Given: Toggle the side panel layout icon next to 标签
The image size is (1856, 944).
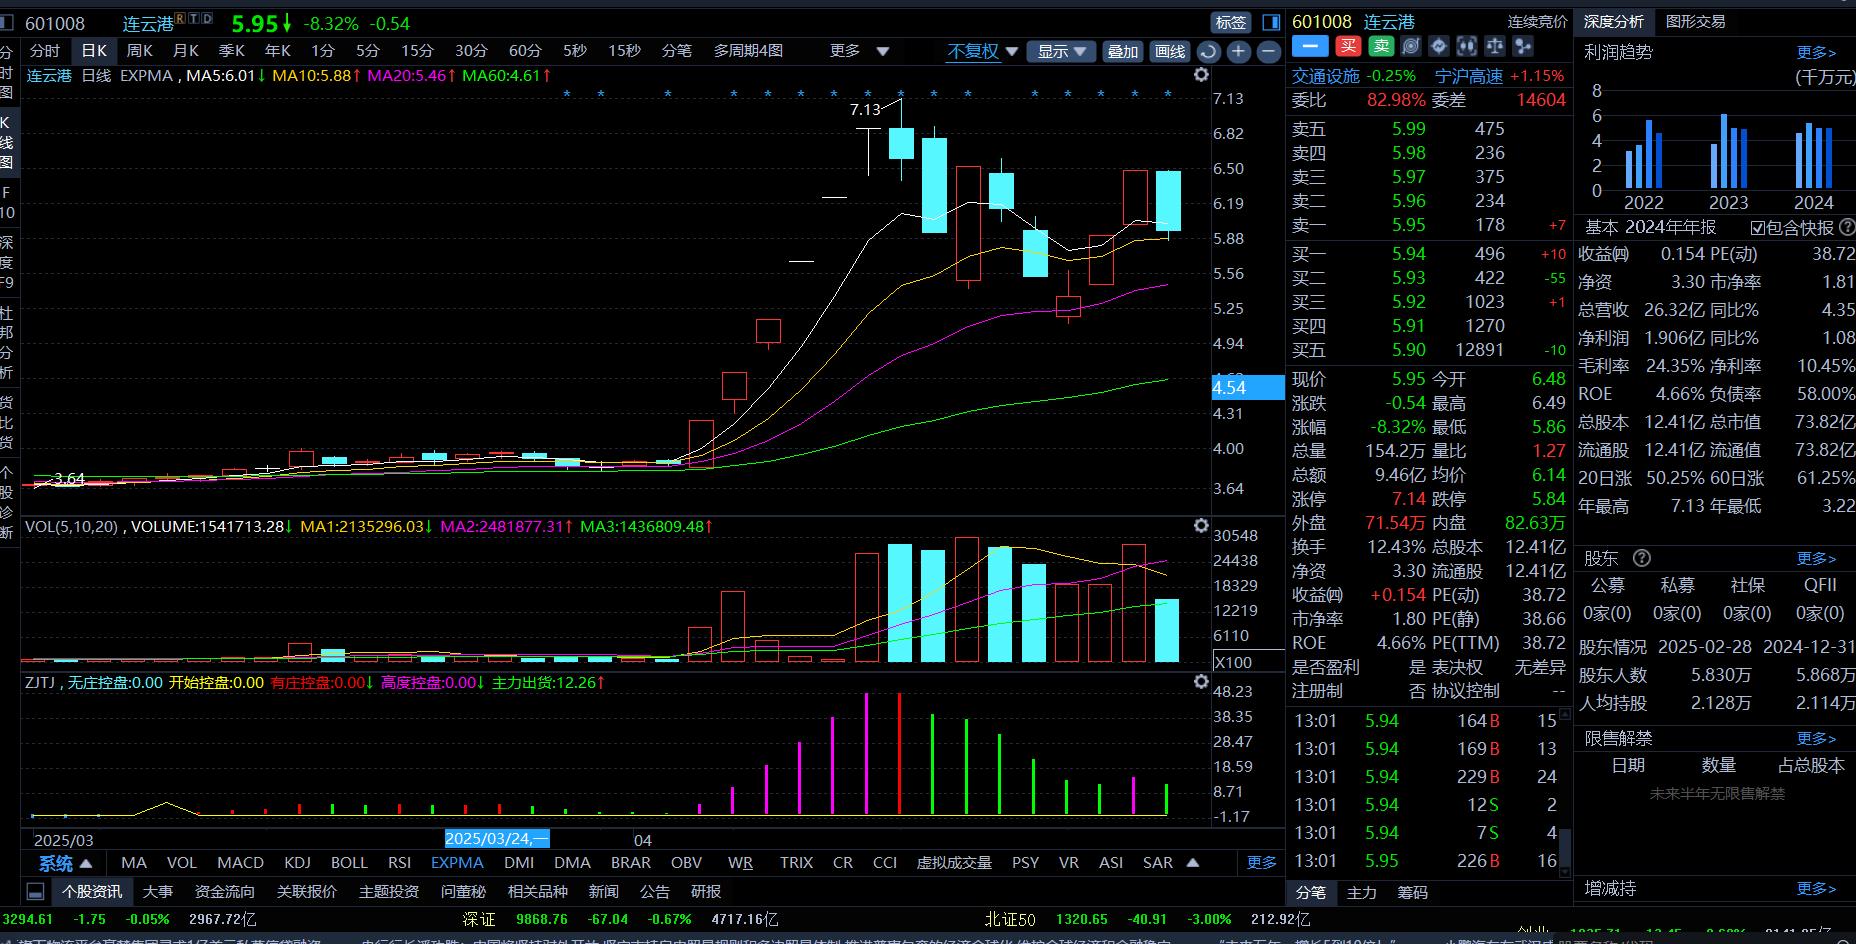Looking at the screenshot, I should (1271, 22).
